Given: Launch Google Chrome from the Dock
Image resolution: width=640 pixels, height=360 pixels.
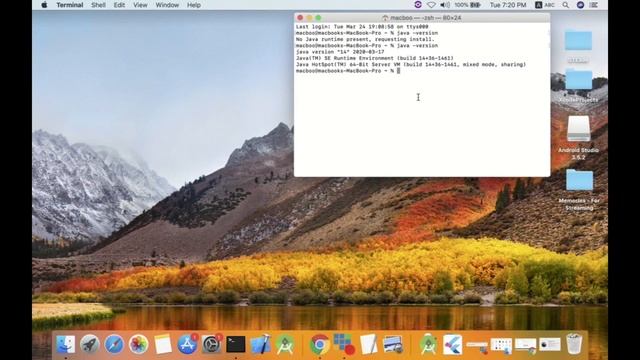Looking at the screenshot, I should click(320, 344).
